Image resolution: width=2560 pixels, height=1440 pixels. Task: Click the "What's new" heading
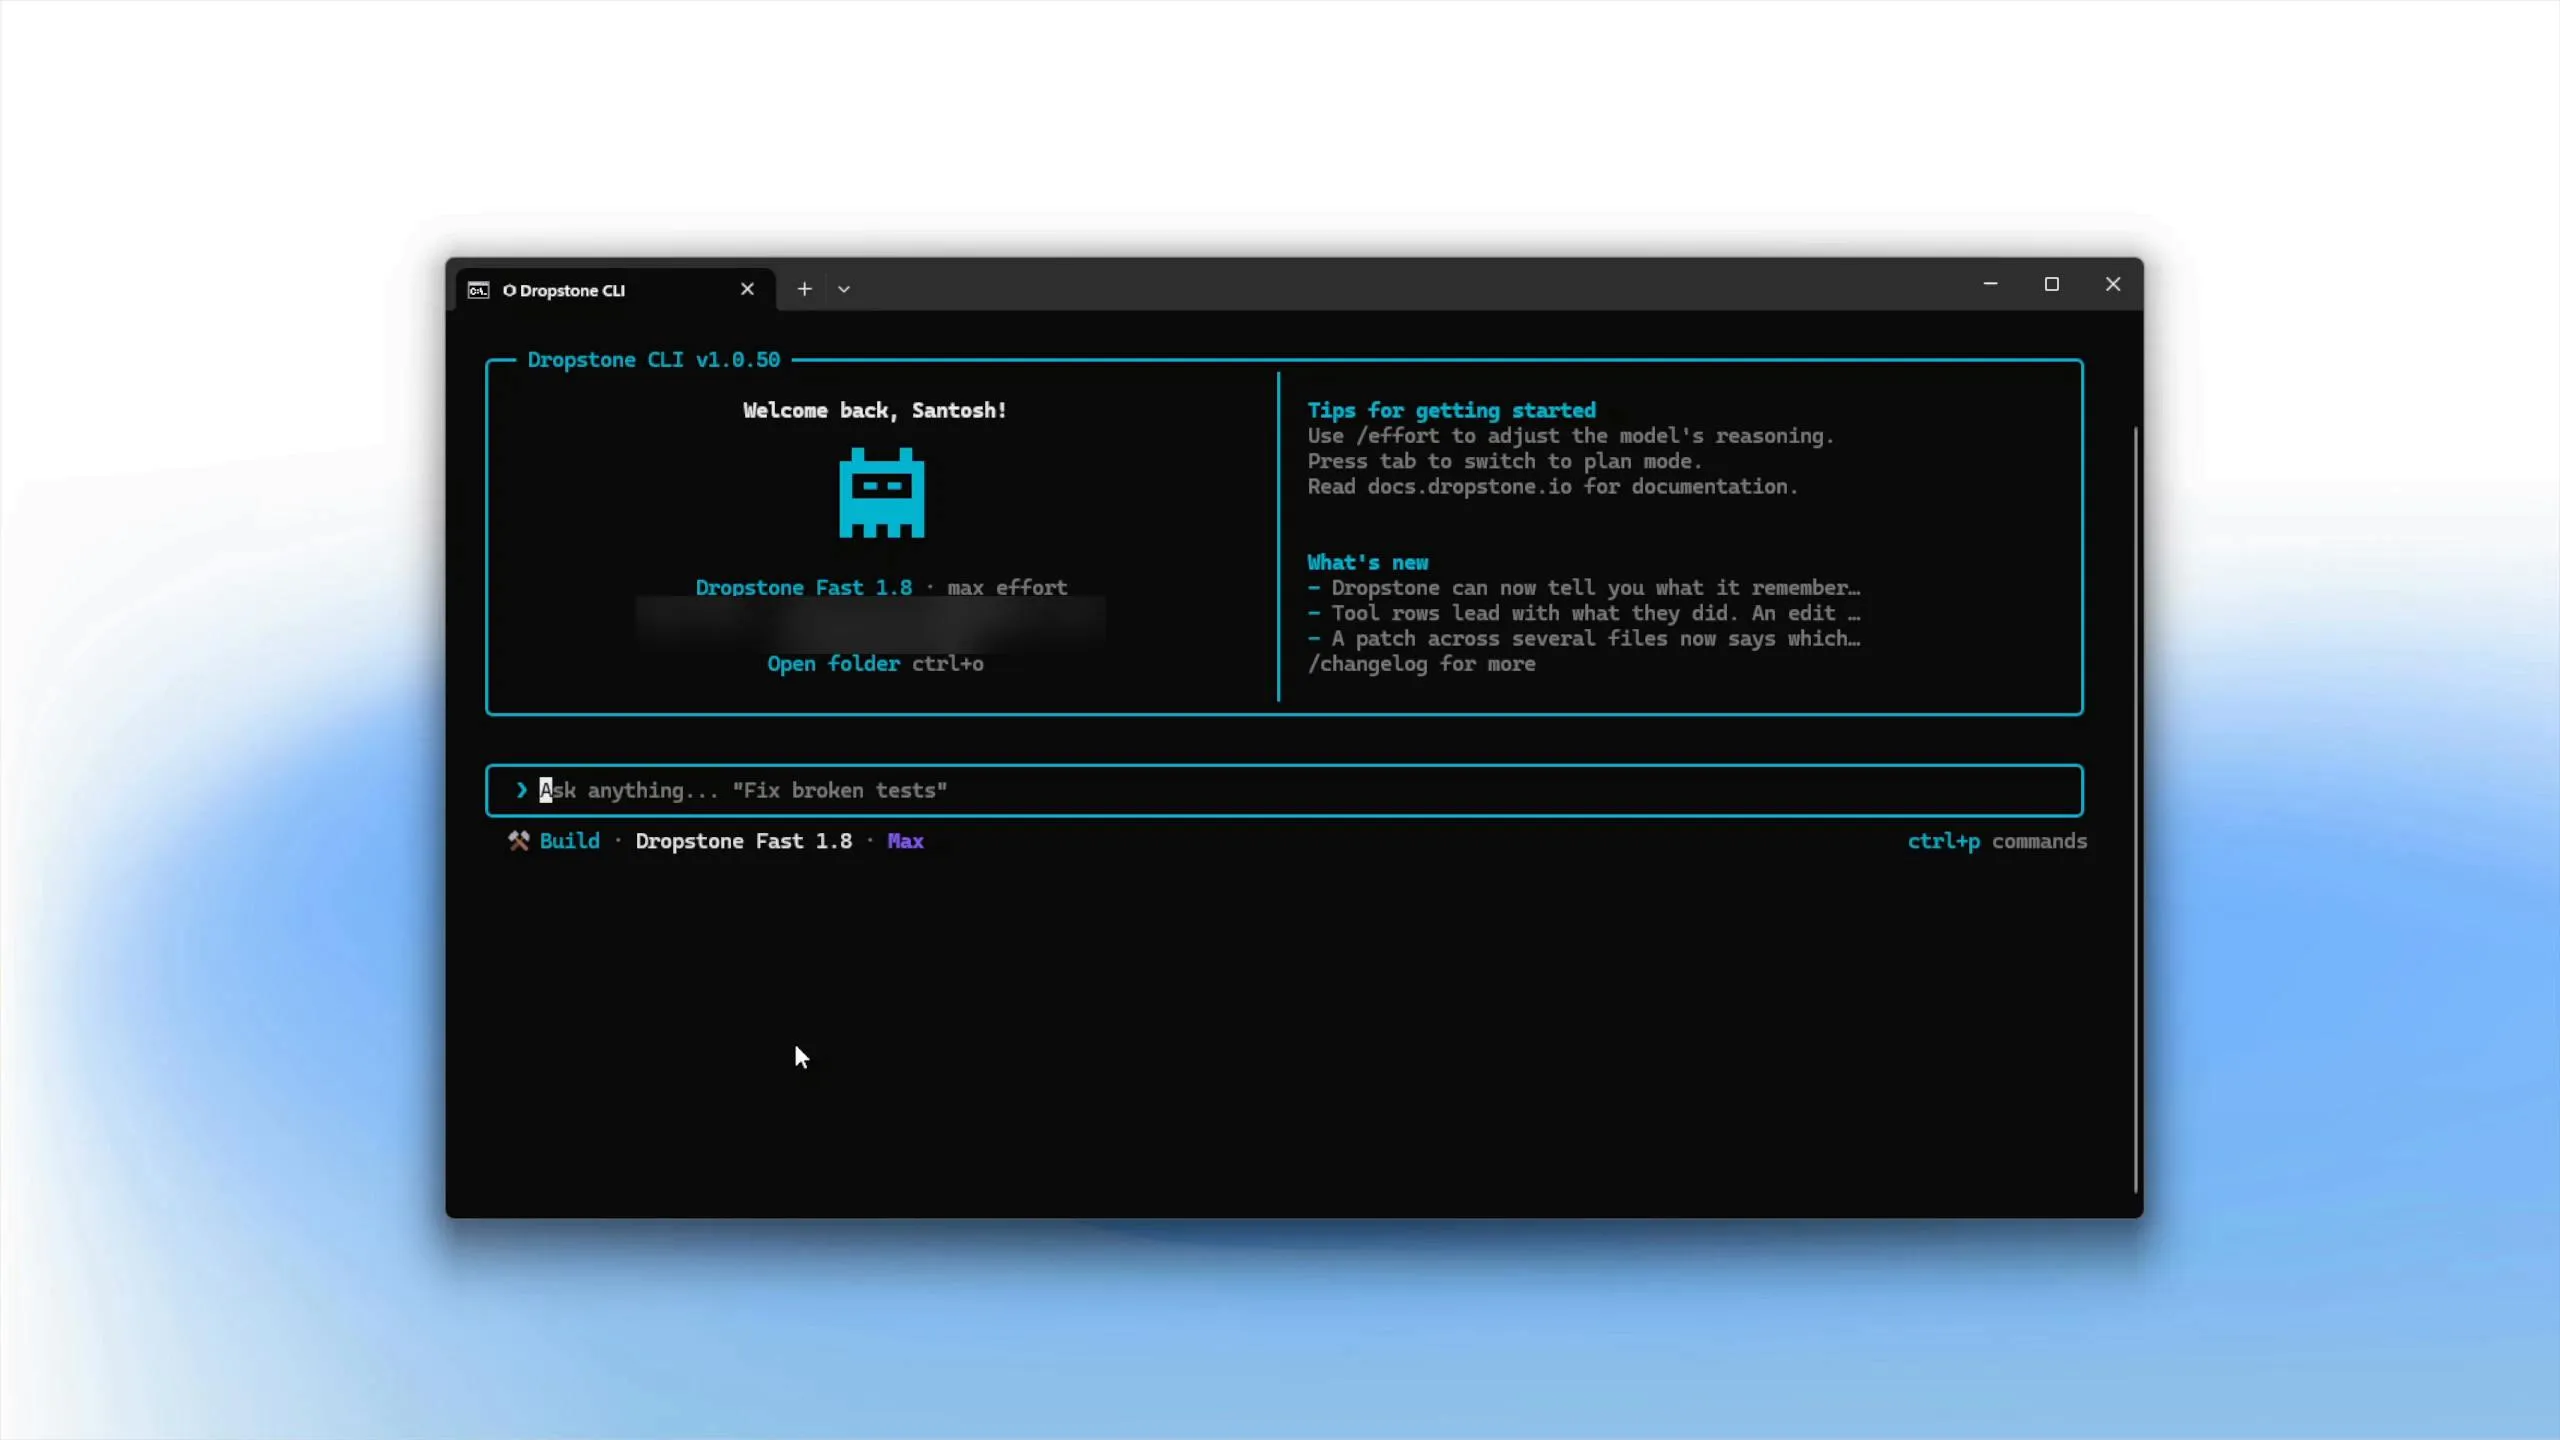pos(1368,562)
